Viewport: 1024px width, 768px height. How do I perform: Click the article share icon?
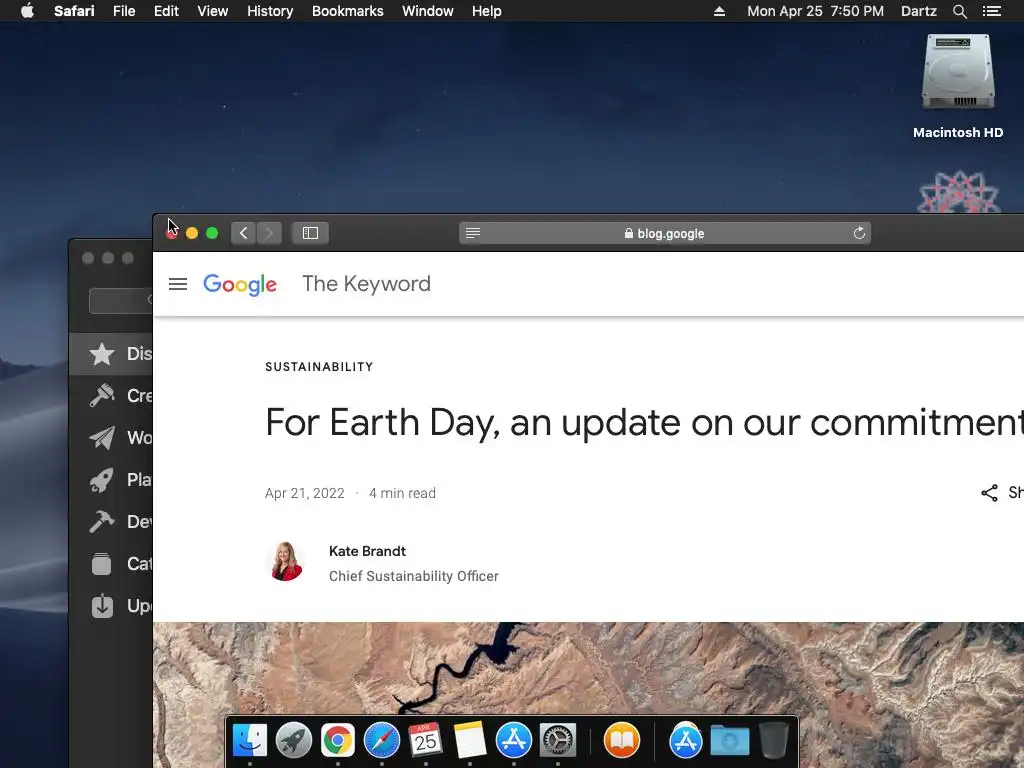pyautogui.click(x=989, y=493)
